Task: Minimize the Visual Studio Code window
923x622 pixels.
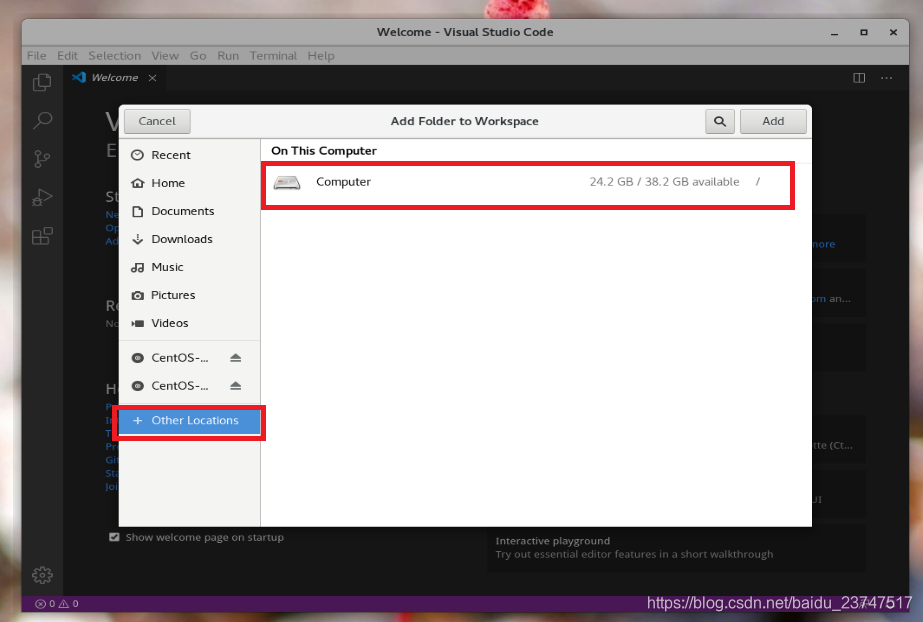Action: 834,33
